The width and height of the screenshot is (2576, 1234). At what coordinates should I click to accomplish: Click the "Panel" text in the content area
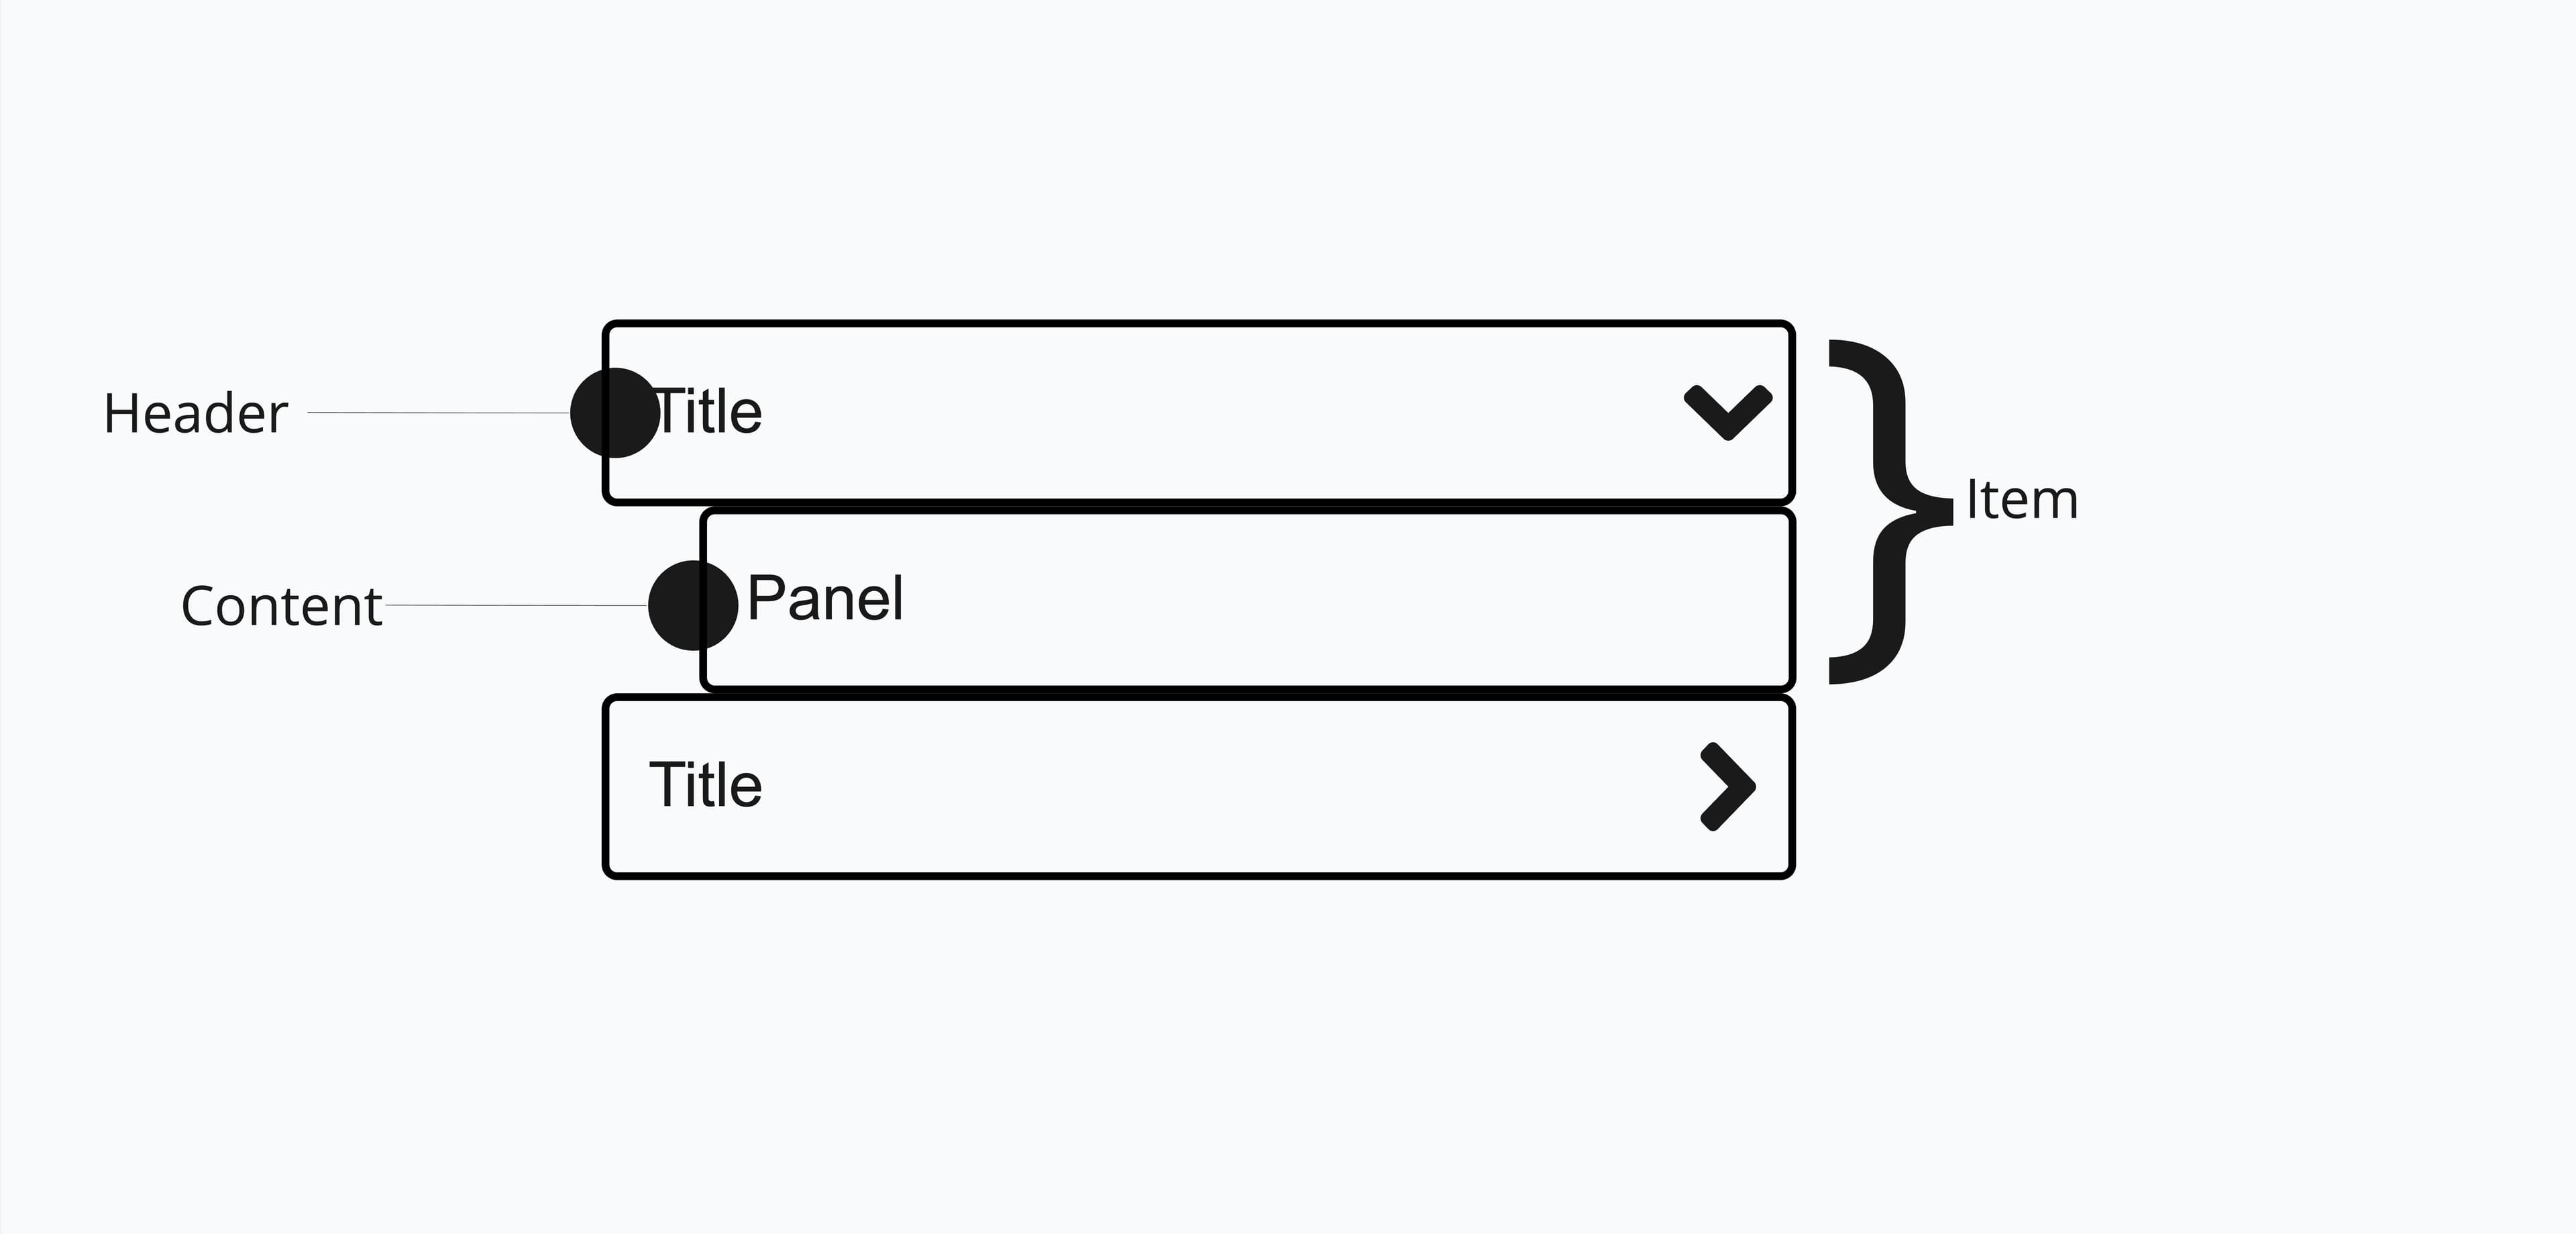(x=825, y=598)
